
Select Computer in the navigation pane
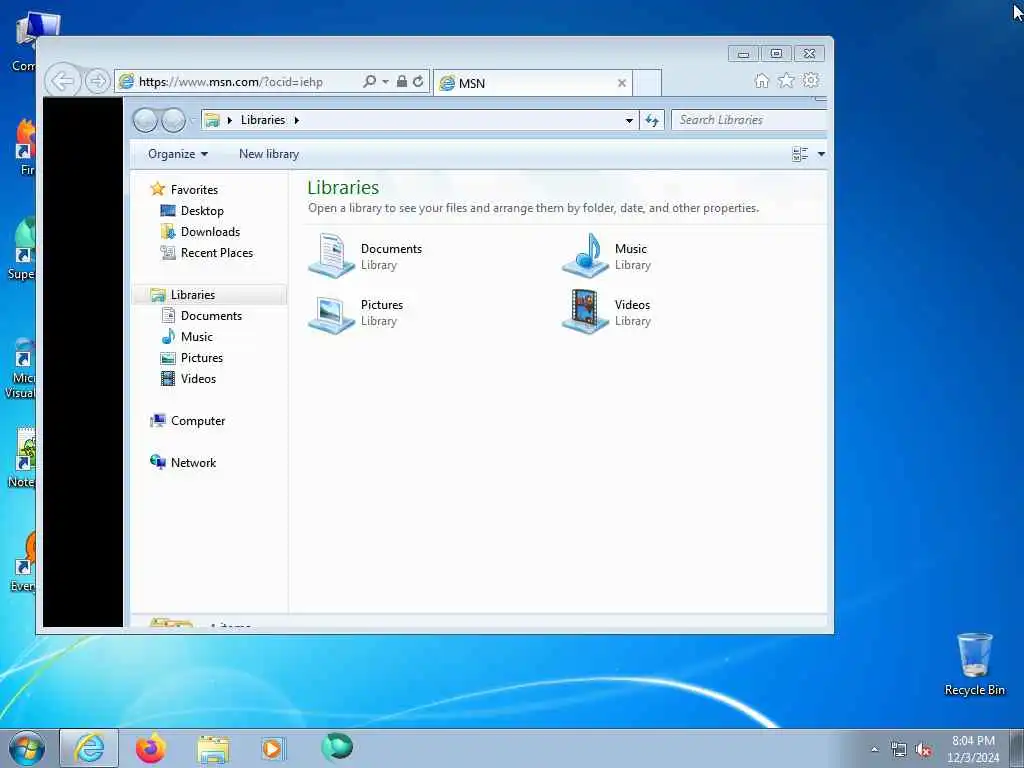pyautogui.click(x=198, y=421)
